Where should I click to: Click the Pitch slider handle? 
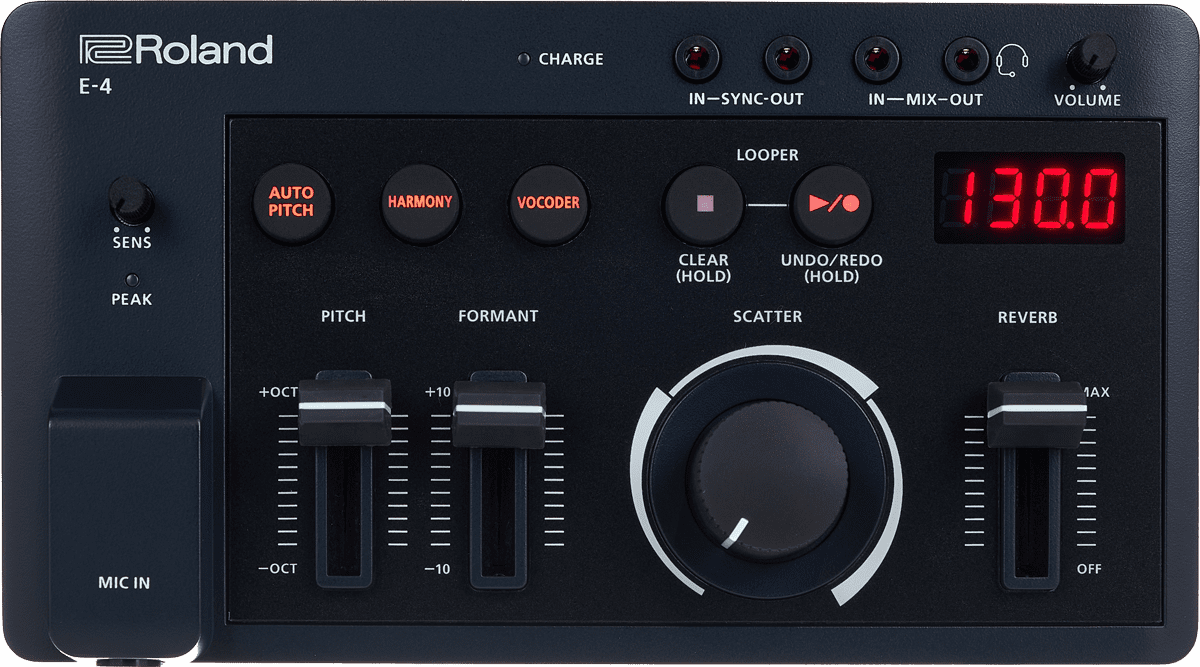click(344, 410)
